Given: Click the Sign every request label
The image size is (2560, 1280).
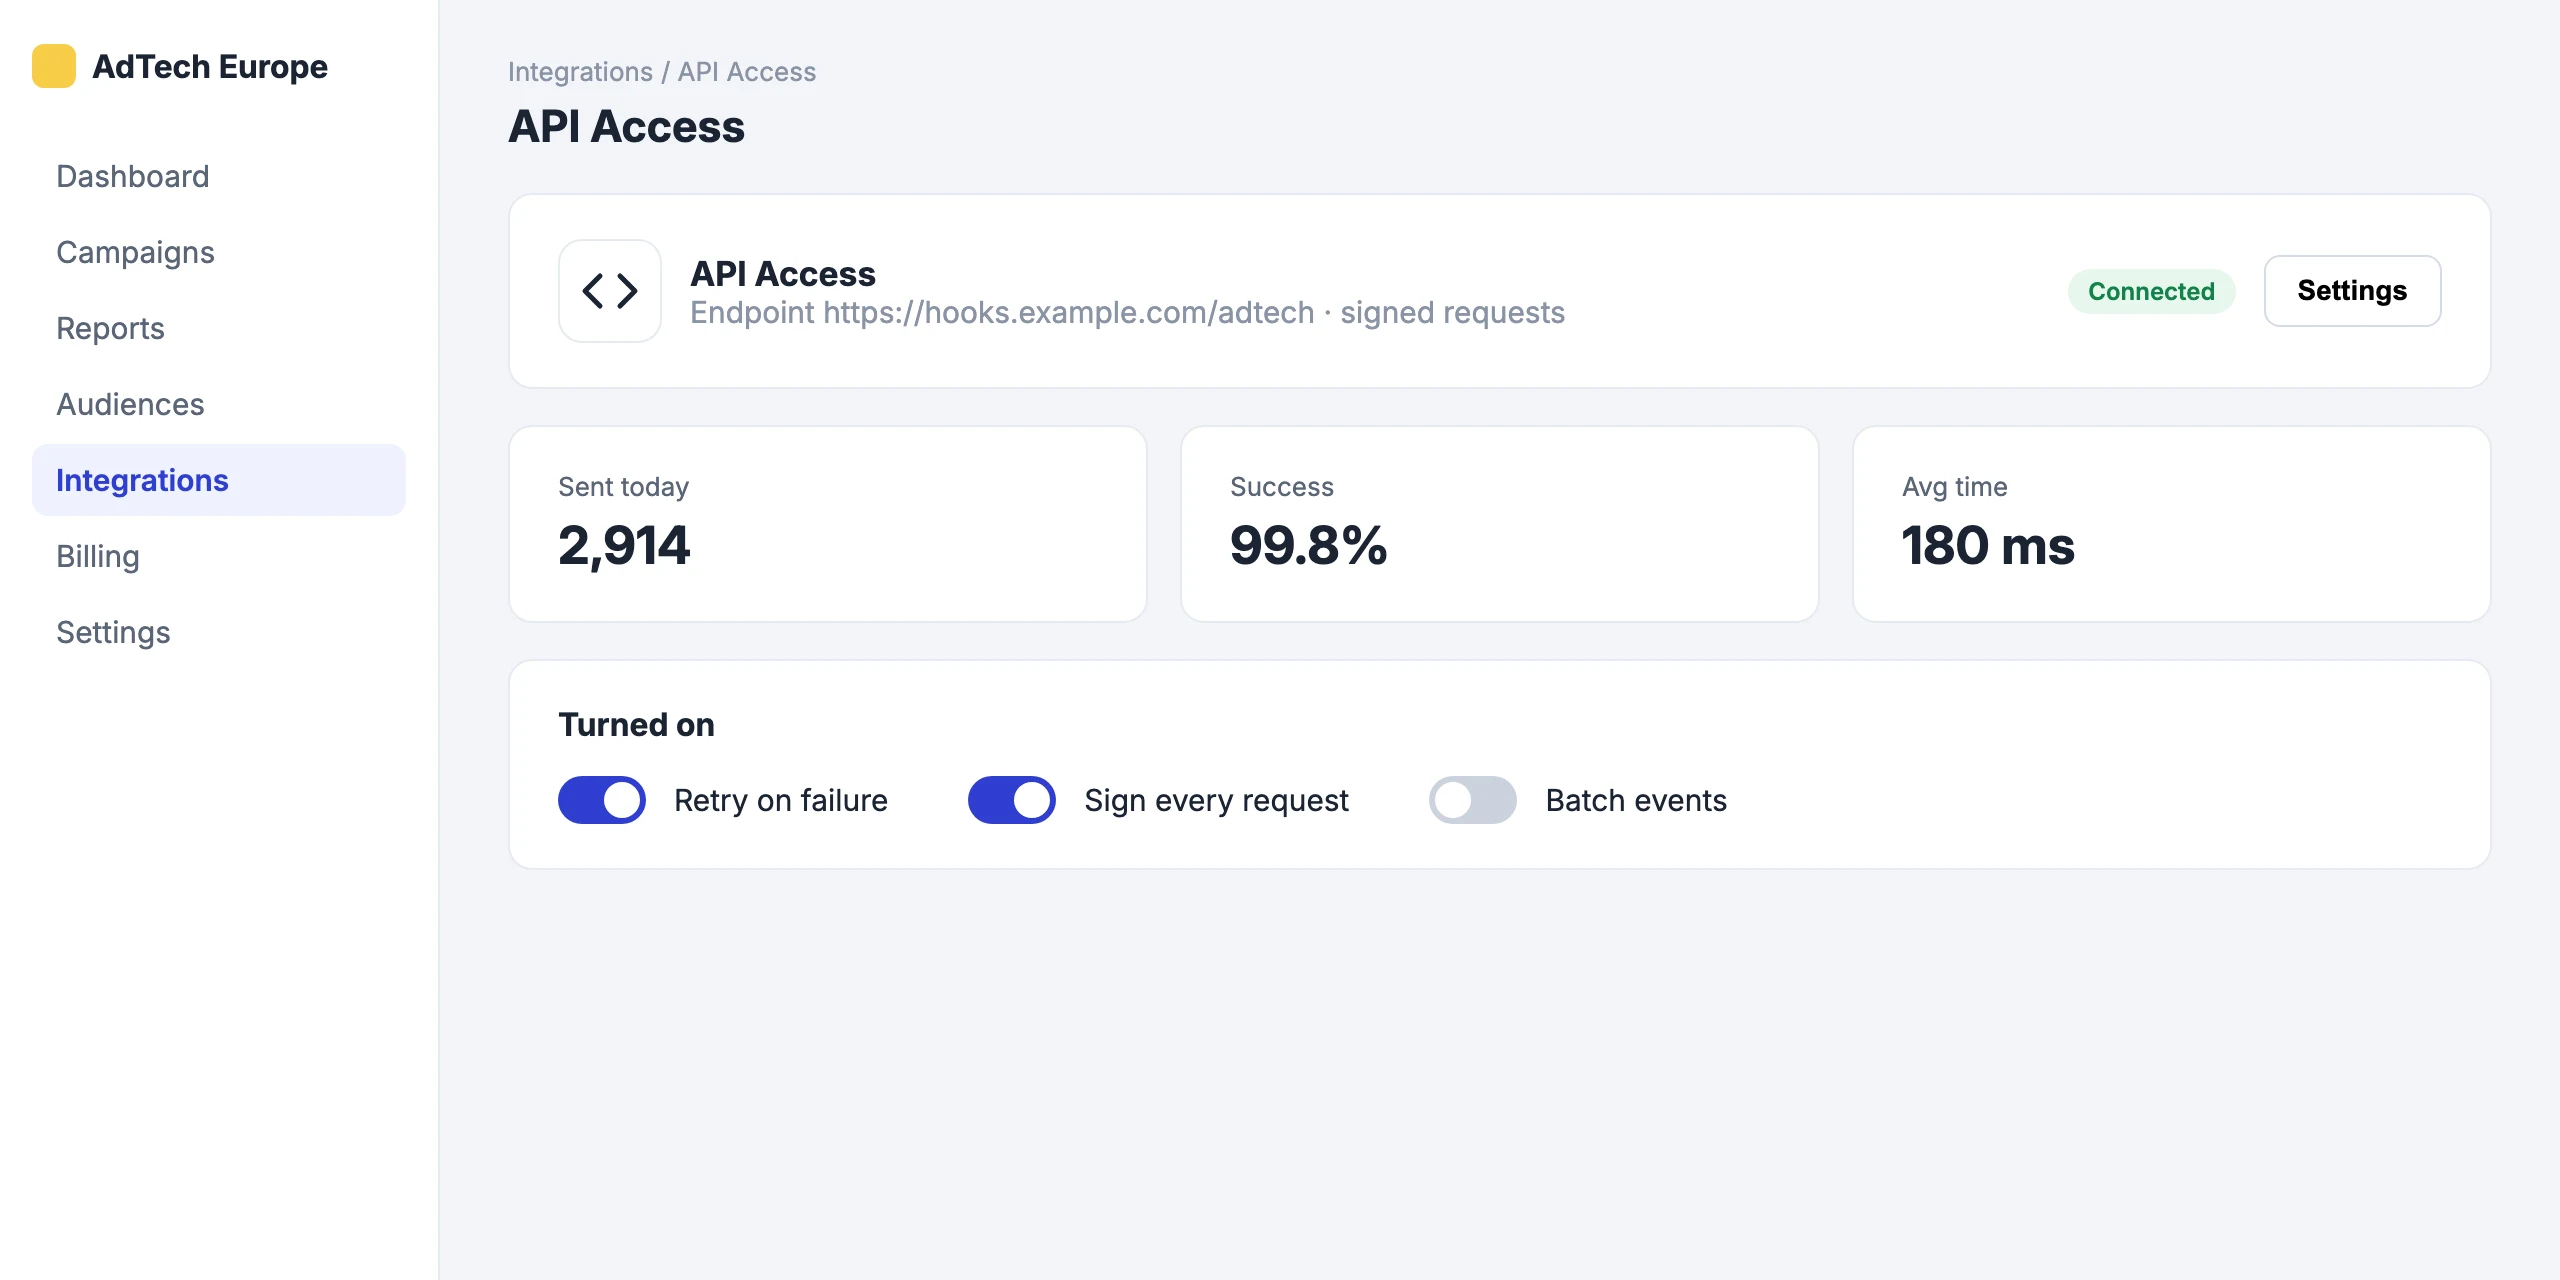Looking at the screenshot, I should 1216,801.
